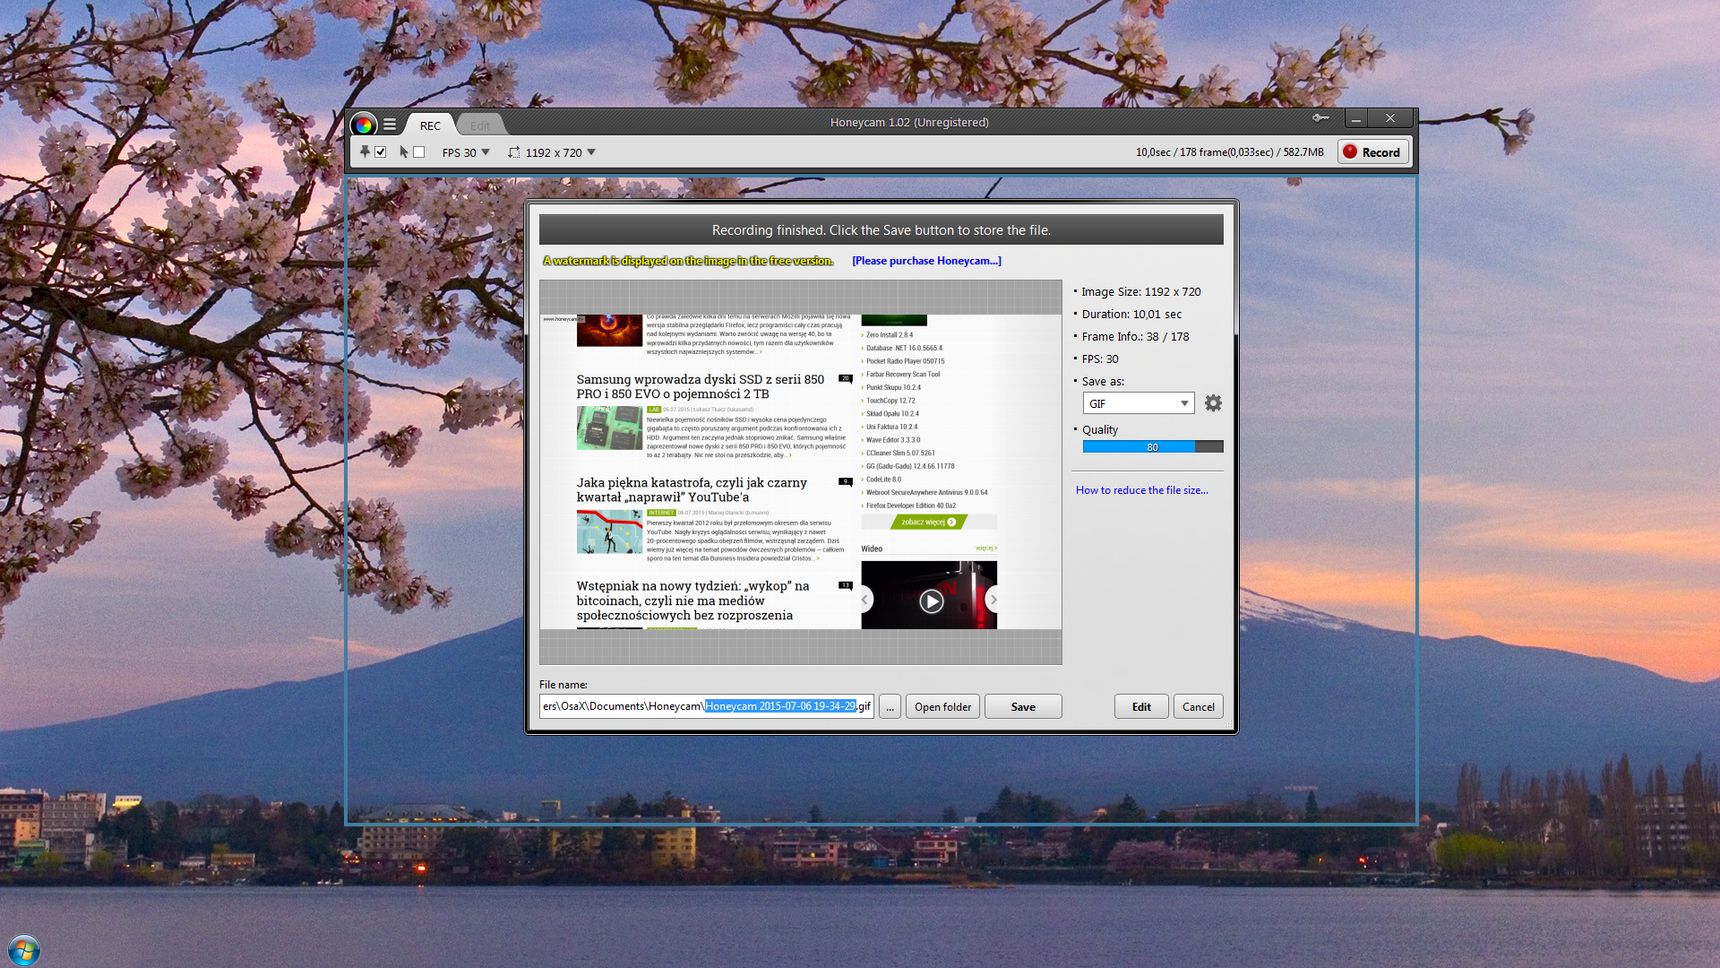This screenshot has height=968, width=1720.
Task: Click 'Image Size: 1192 x 720' text
Action: [1141, 292]
